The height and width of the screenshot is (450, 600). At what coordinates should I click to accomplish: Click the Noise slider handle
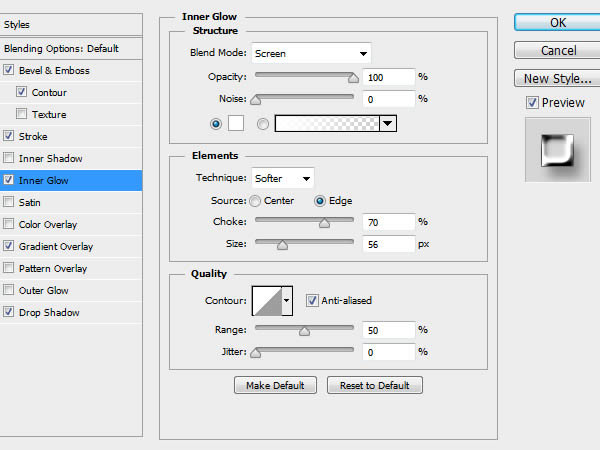click(x=256, y=100)
